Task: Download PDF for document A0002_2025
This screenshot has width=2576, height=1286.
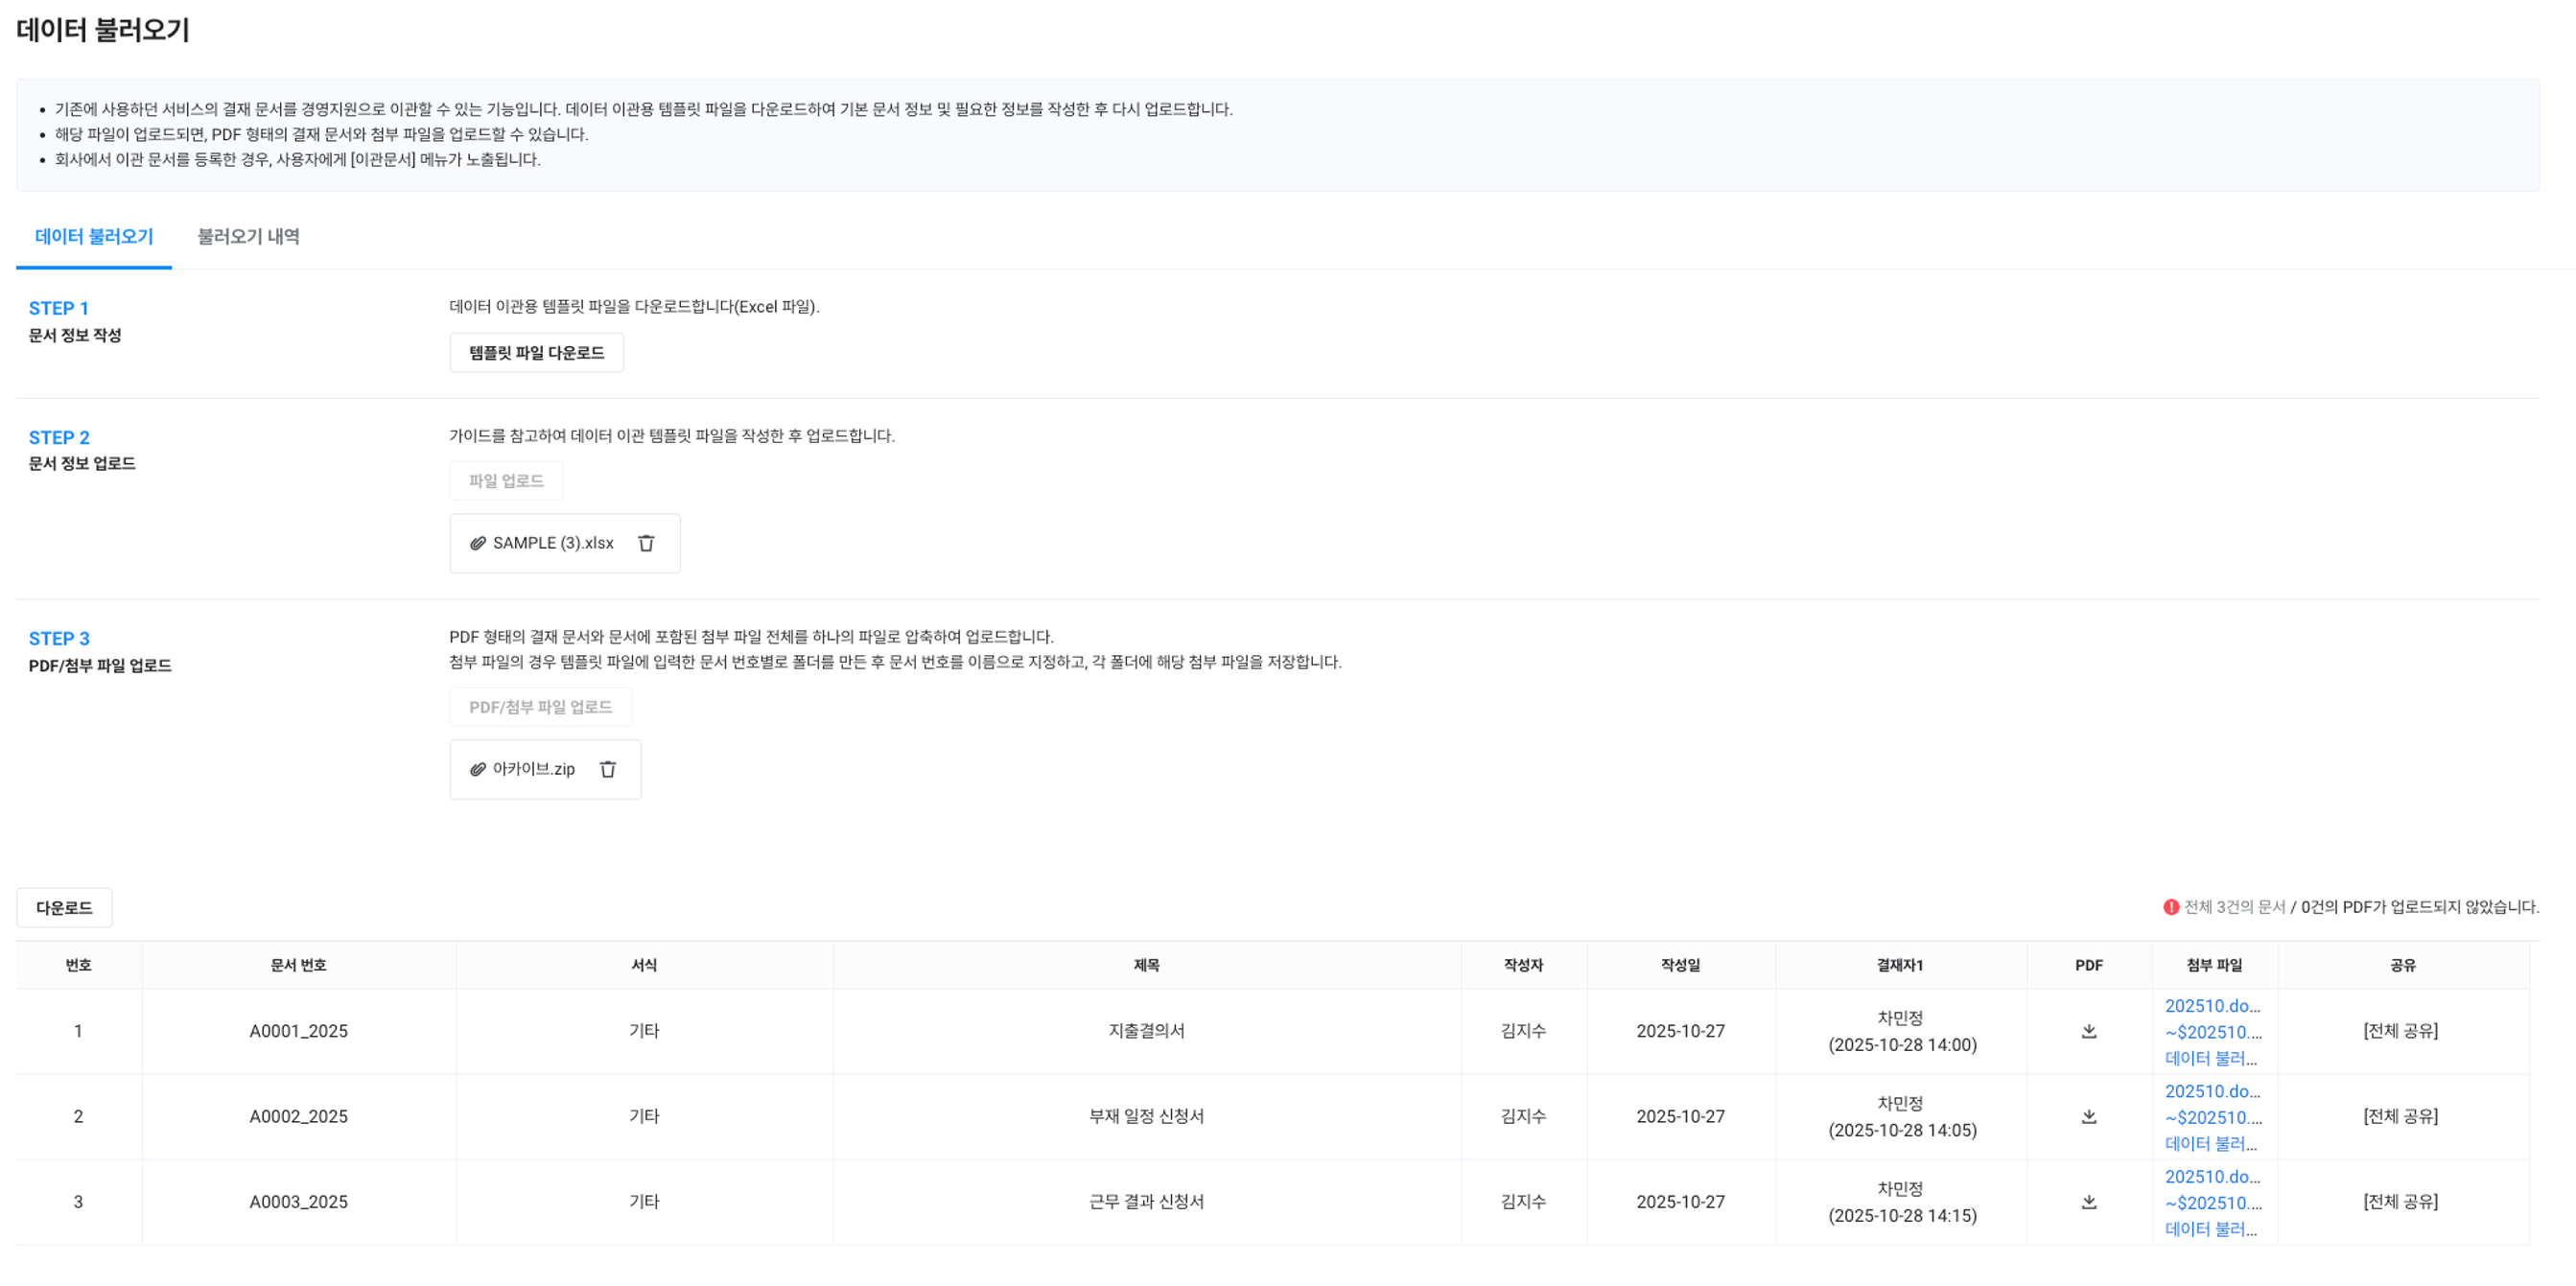Action: 2088,1116
